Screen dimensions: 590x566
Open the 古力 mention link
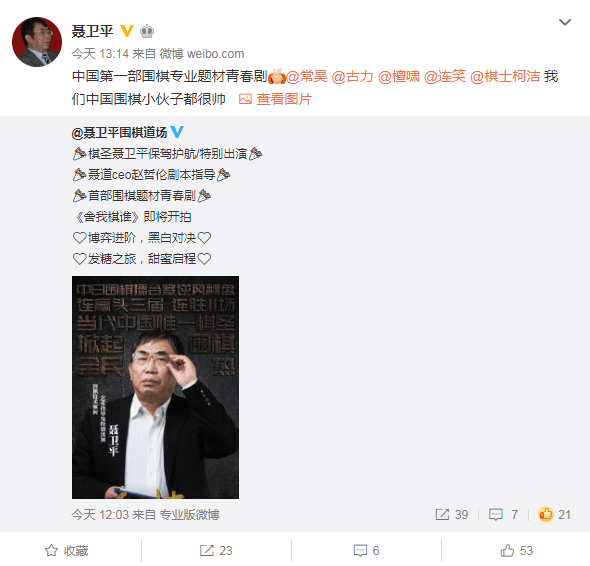pyautogui.click(x=353, y=76)
